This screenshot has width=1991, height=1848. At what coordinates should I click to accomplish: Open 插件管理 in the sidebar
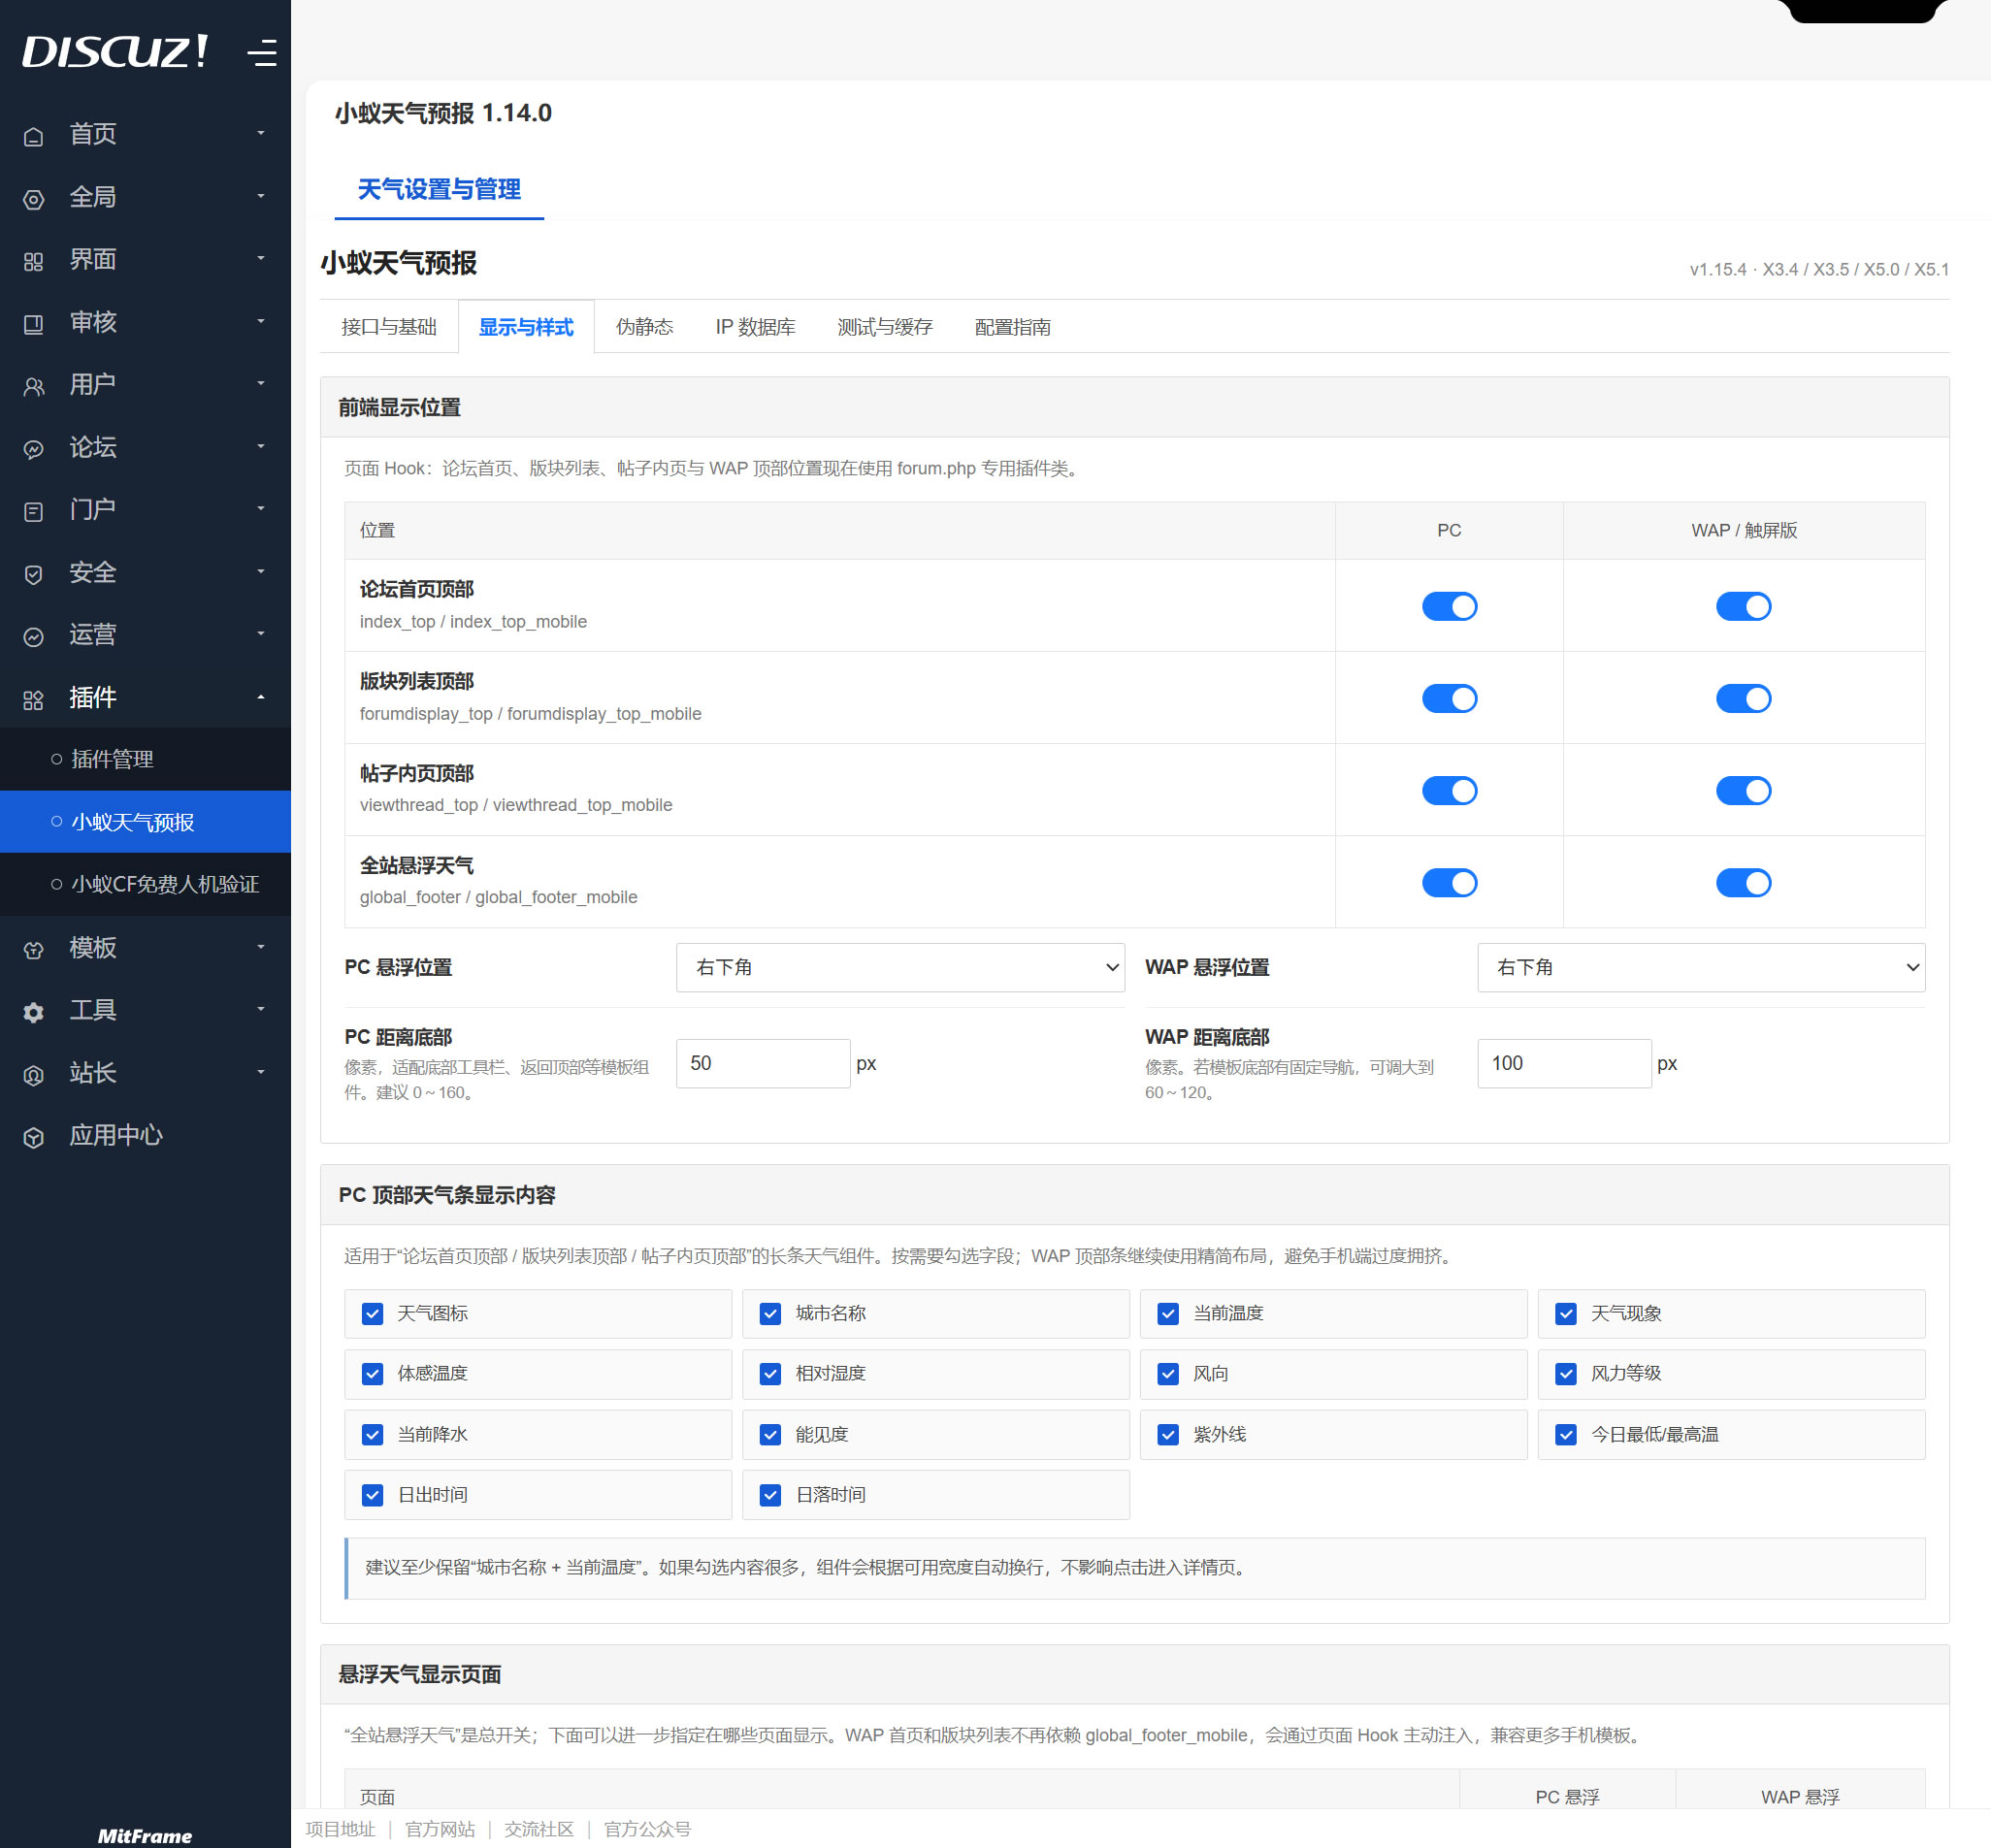point(145,759)
